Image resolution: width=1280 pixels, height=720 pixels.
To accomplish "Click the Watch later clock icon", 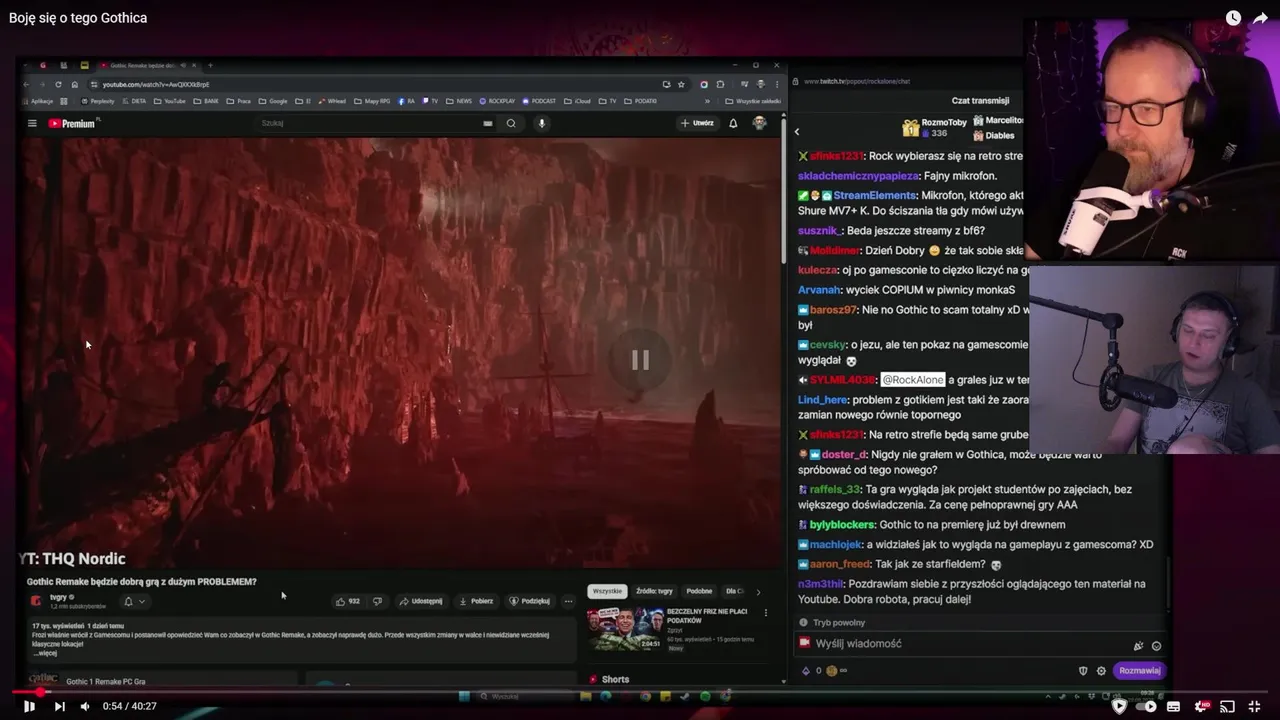I will pyautogui.click(x=1233, y=18).
